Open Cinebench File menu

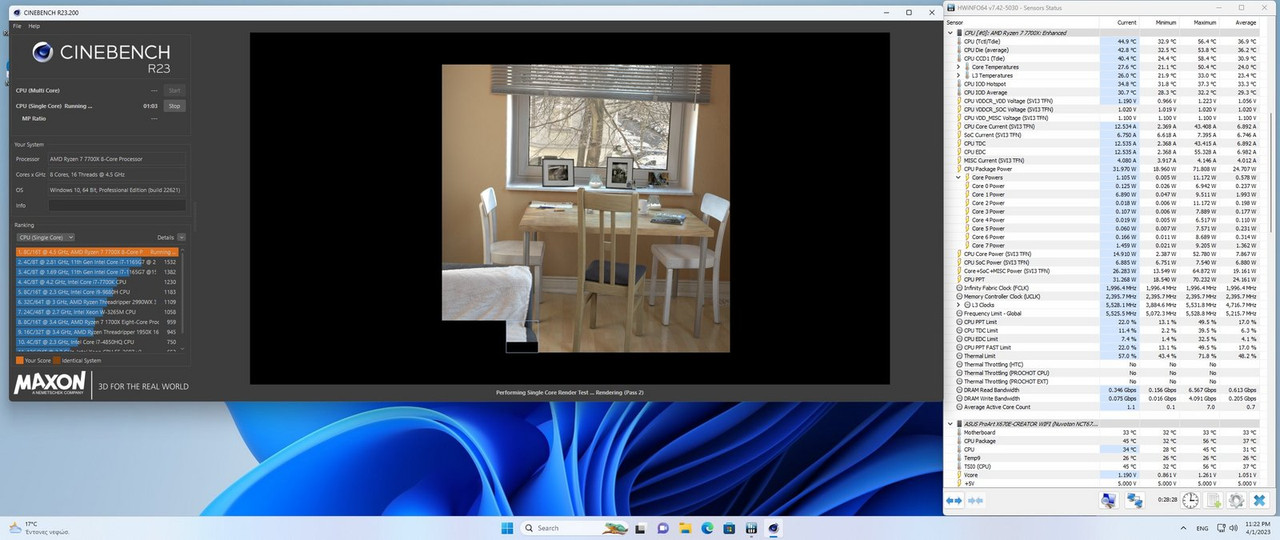pos(19,26)
